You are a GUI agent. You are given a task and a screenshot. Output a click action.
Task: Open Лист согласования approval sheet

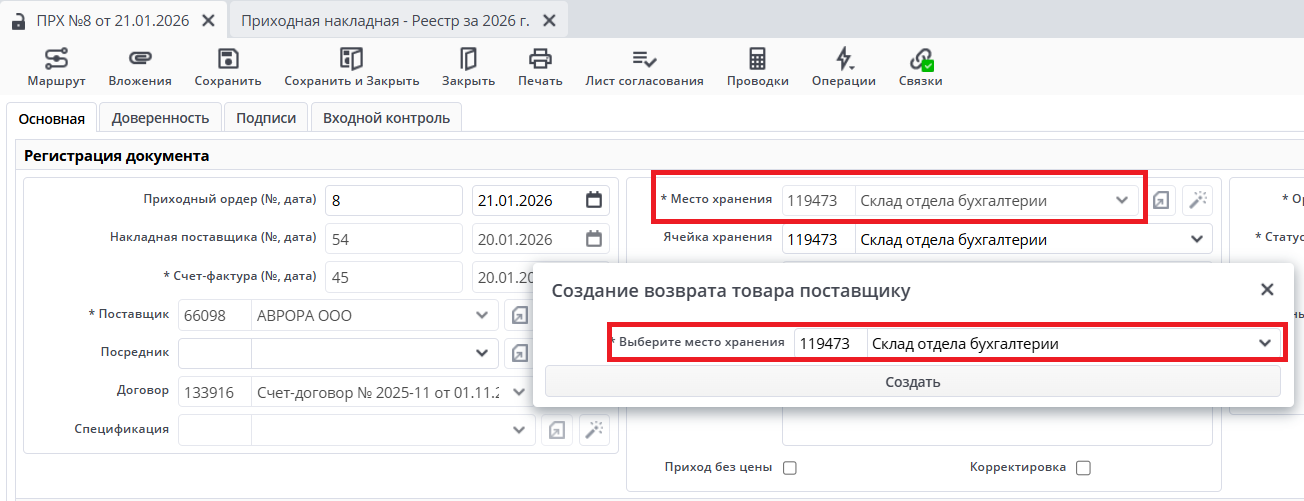(644, 66)
